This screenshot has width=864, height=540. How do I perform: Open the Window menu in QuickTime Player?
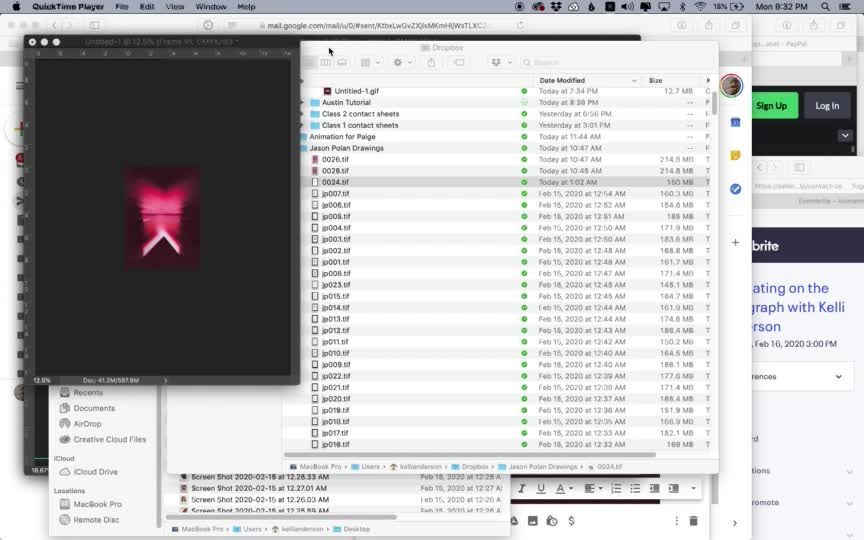[210, 7]
